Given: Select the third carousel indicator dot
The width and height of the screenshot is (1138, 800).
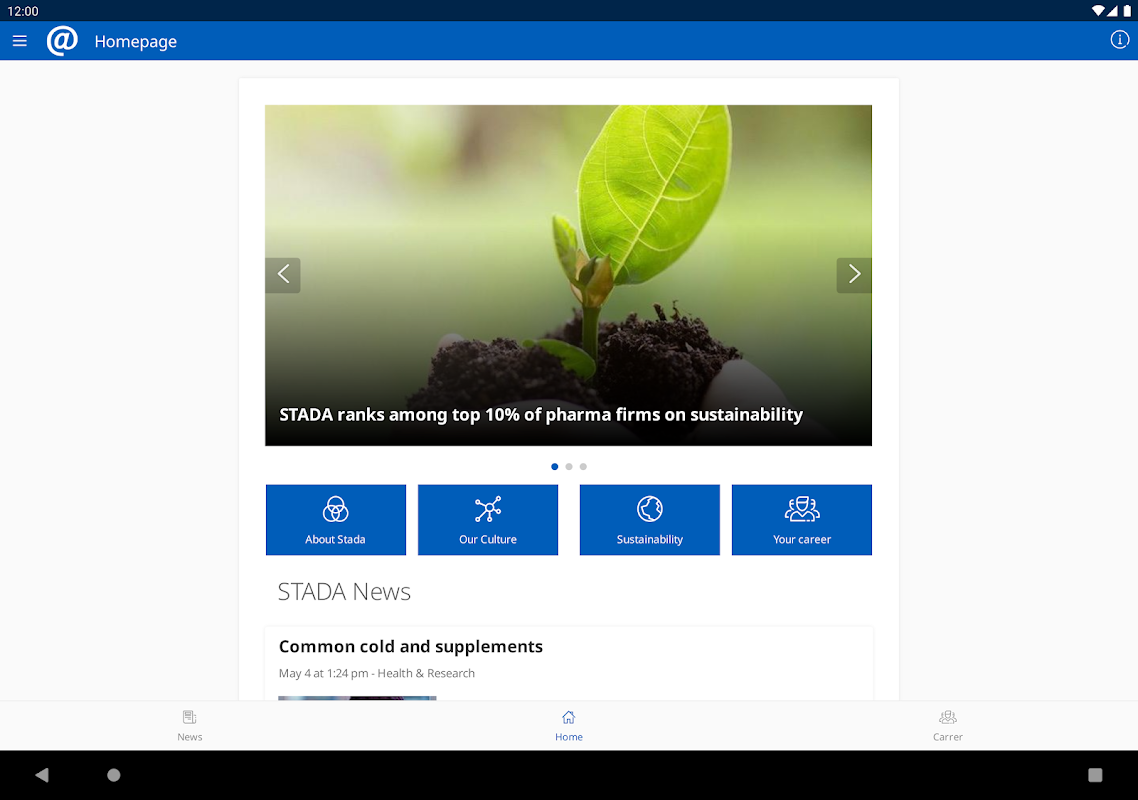Looking at the screenshot, I should click(584, 467).
